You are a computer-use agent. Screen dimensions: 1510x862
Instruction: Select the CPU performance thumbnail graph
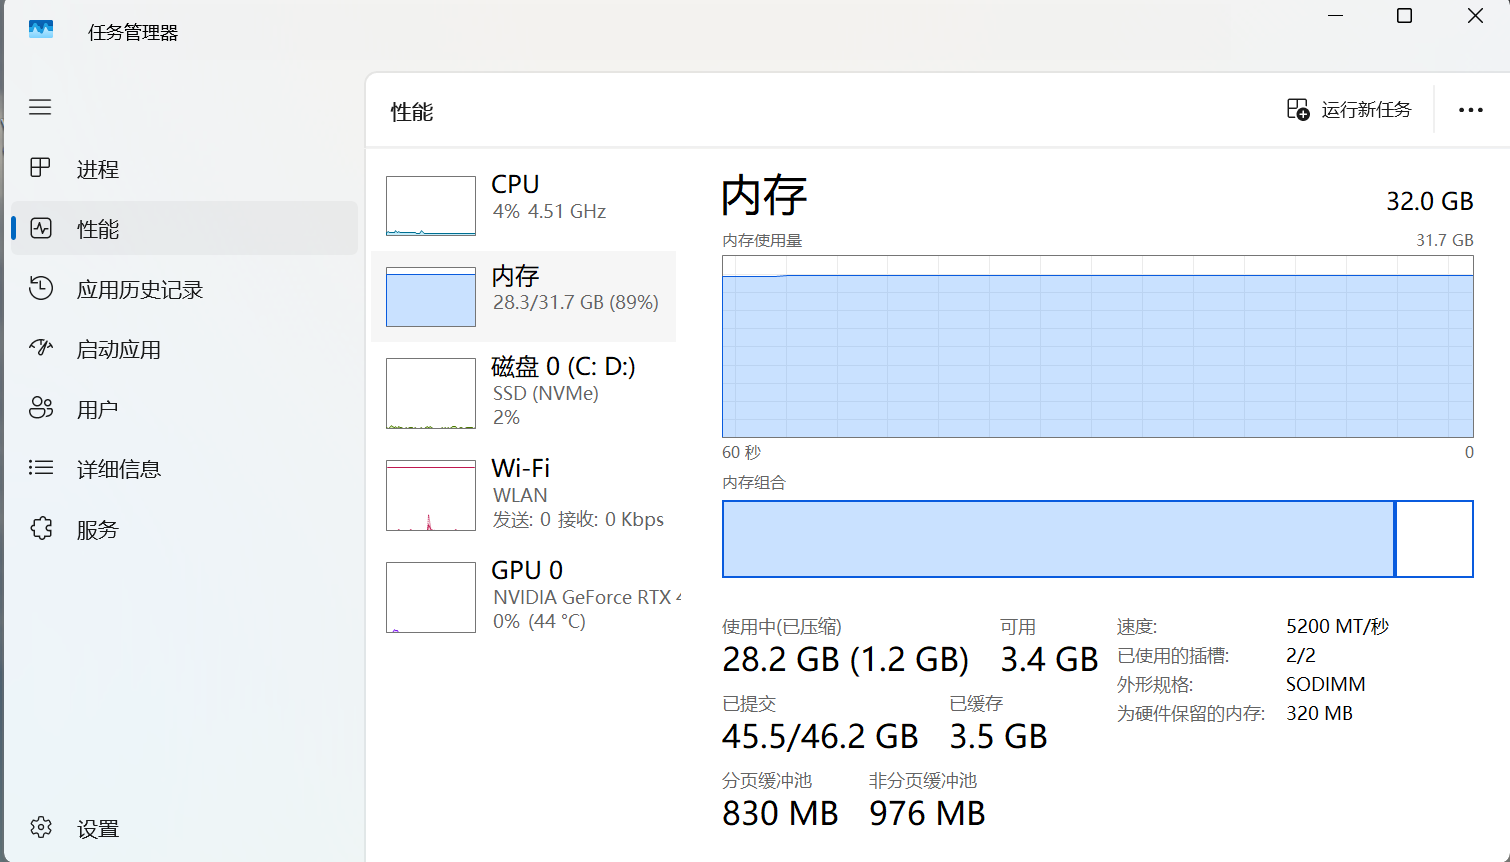coord(431,205)
